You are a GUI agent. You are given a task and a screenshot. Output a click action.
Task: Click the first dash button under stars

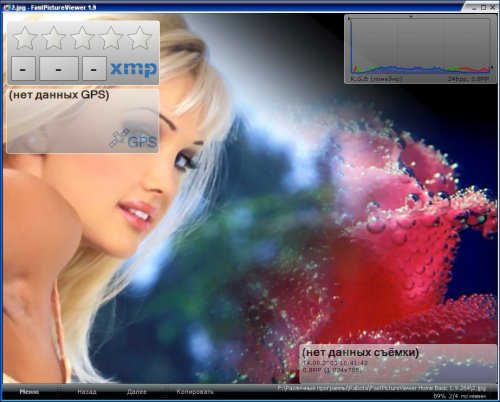(x=23, y=69)
